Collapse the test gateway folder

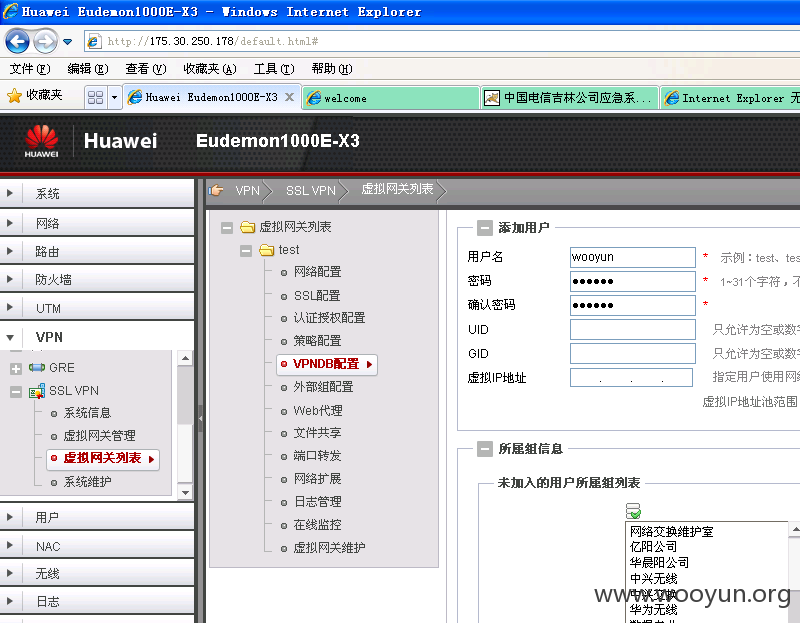point(246,251)
